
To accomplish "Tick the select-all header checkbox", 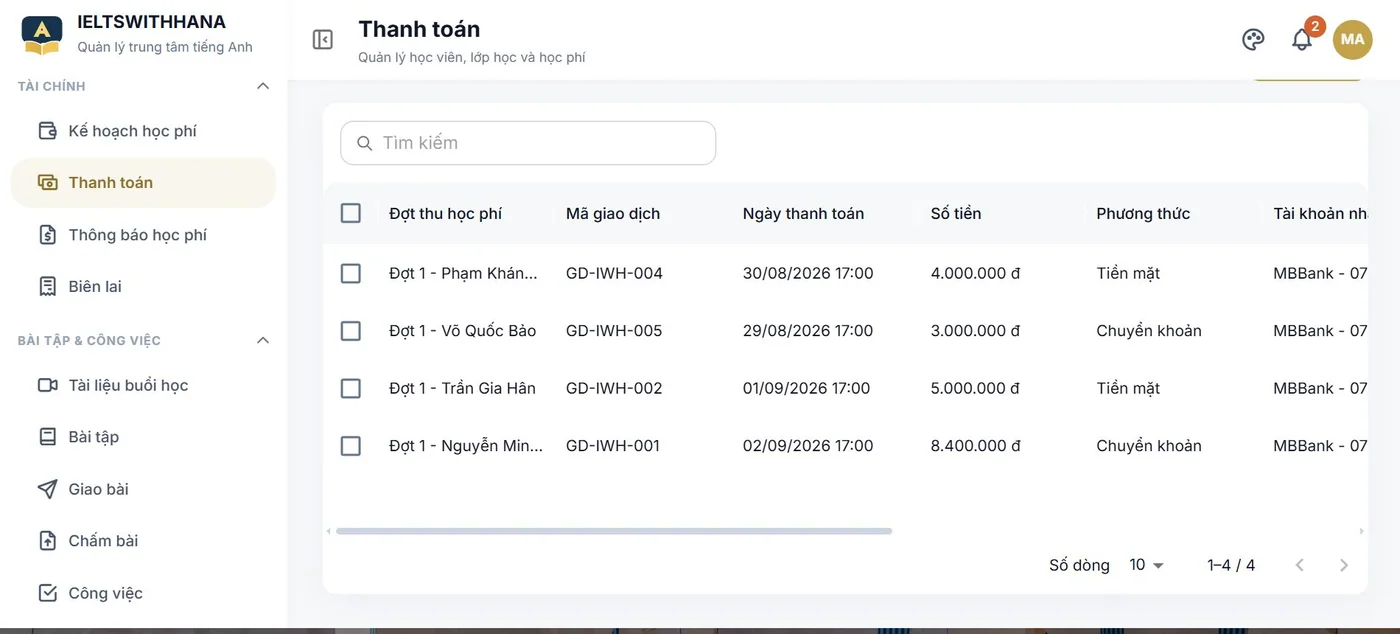I will tap(350, 213).
